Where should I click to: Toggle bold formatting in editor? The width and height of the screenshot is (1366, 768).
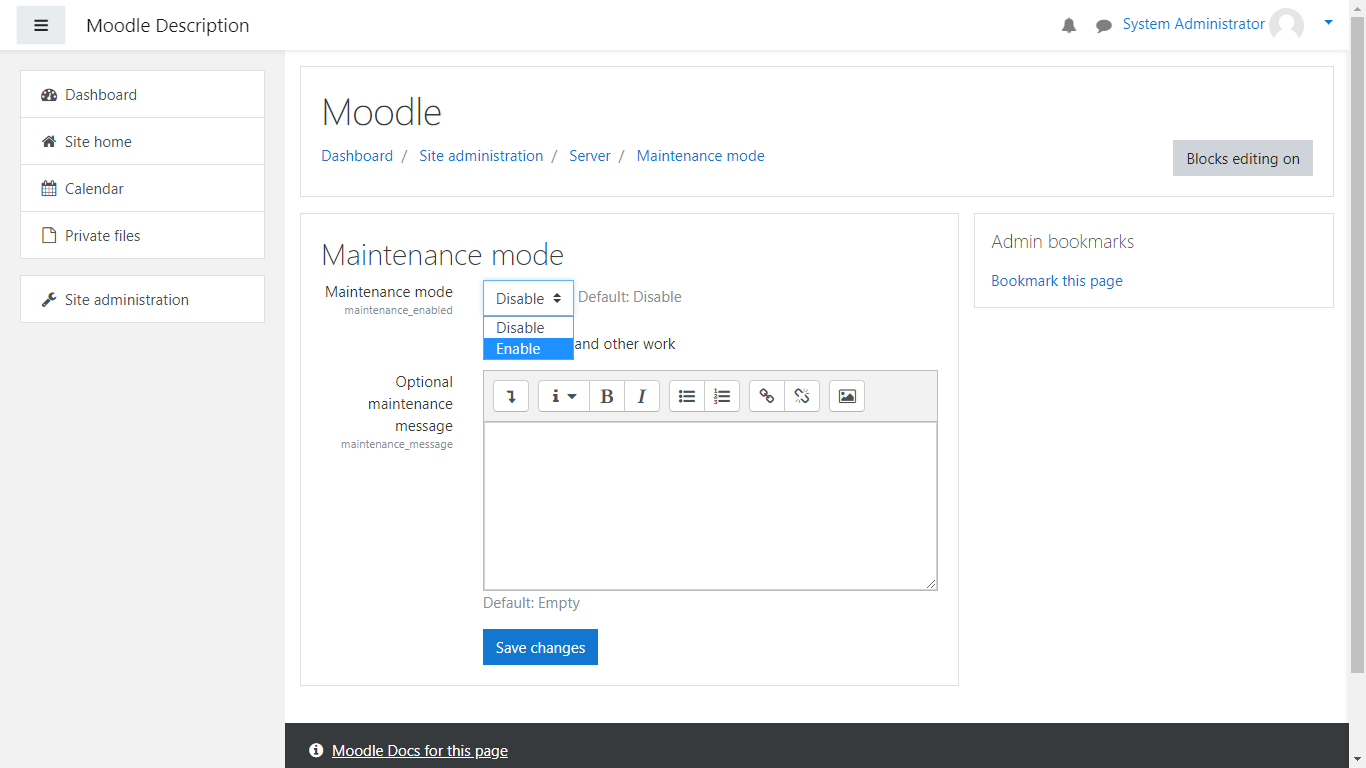(607, 396)
